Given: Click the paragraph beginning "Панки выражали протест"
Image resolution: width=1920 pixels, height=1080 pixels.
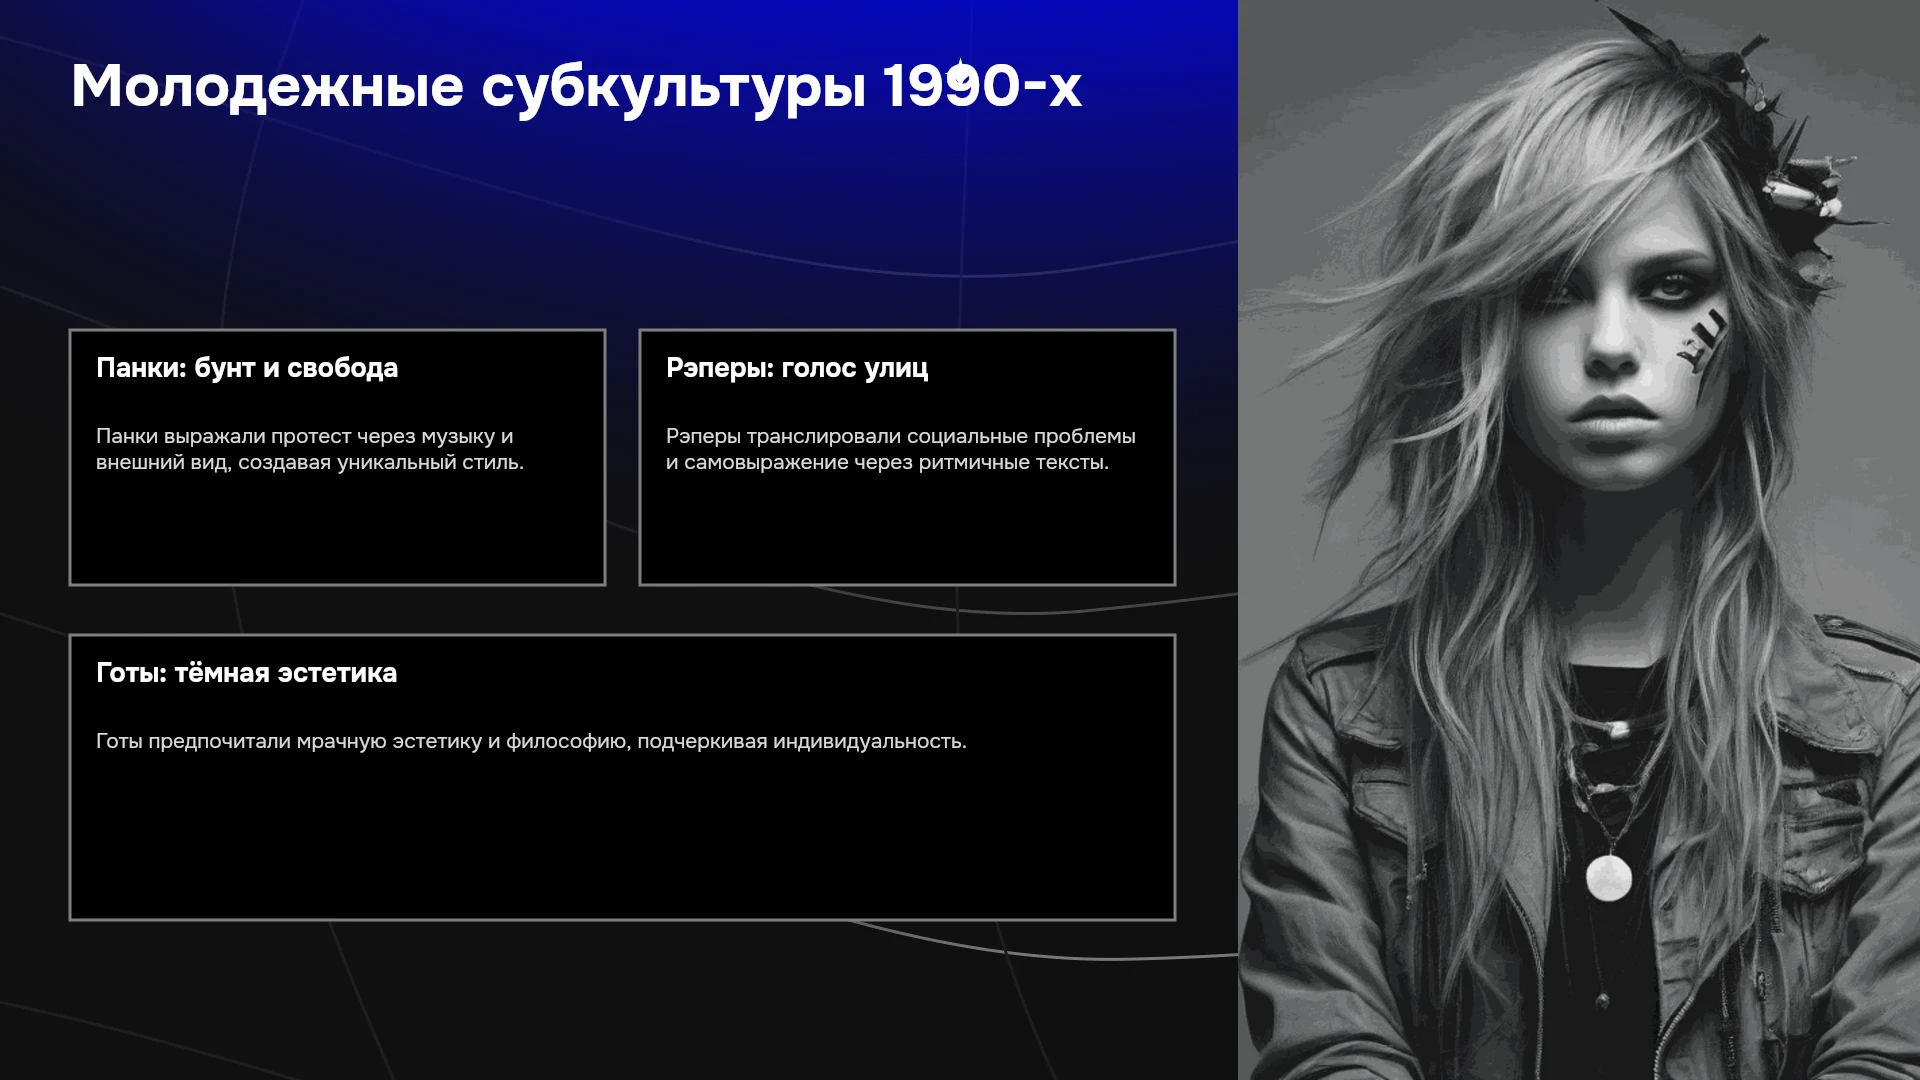Looking at the screenshot, I should click(310, 449).
